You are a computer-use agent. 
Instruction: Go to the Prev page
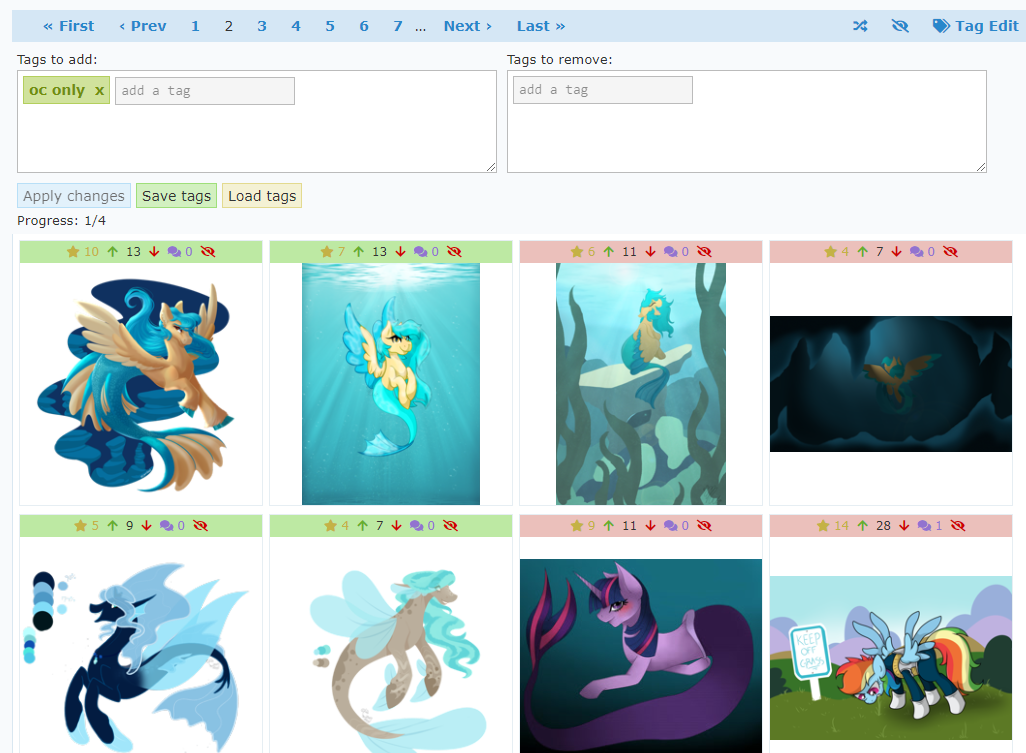(x=143, y=26)
